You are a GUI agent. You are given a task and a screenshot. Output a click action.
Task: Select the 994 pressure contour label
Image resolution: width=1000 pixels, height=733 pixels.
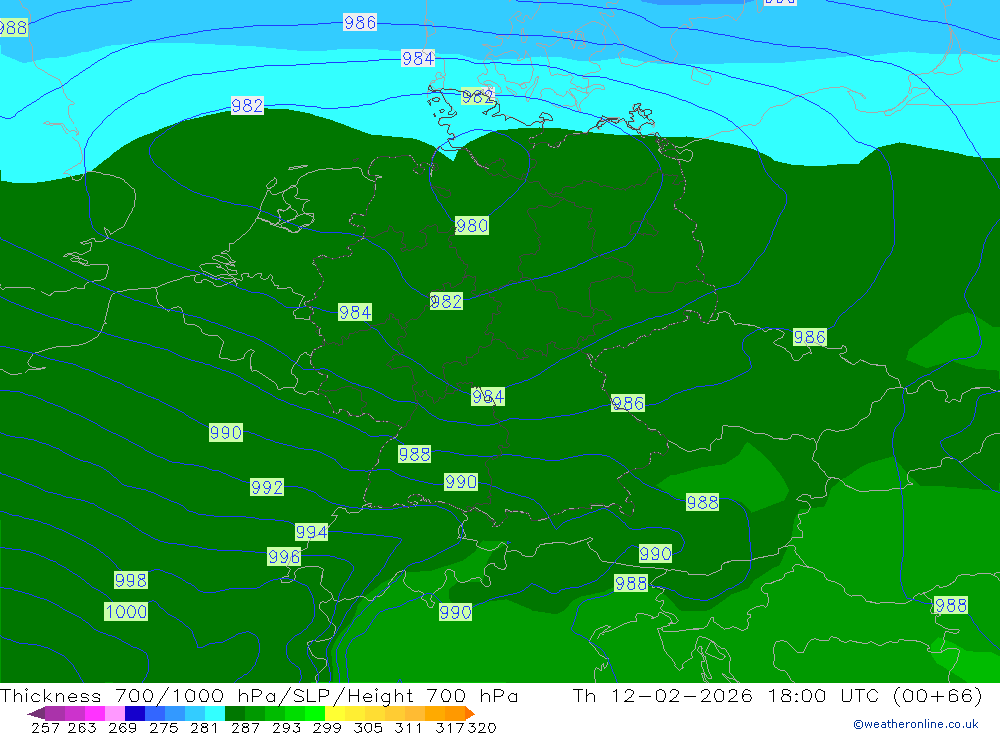[x=311, y=532]
